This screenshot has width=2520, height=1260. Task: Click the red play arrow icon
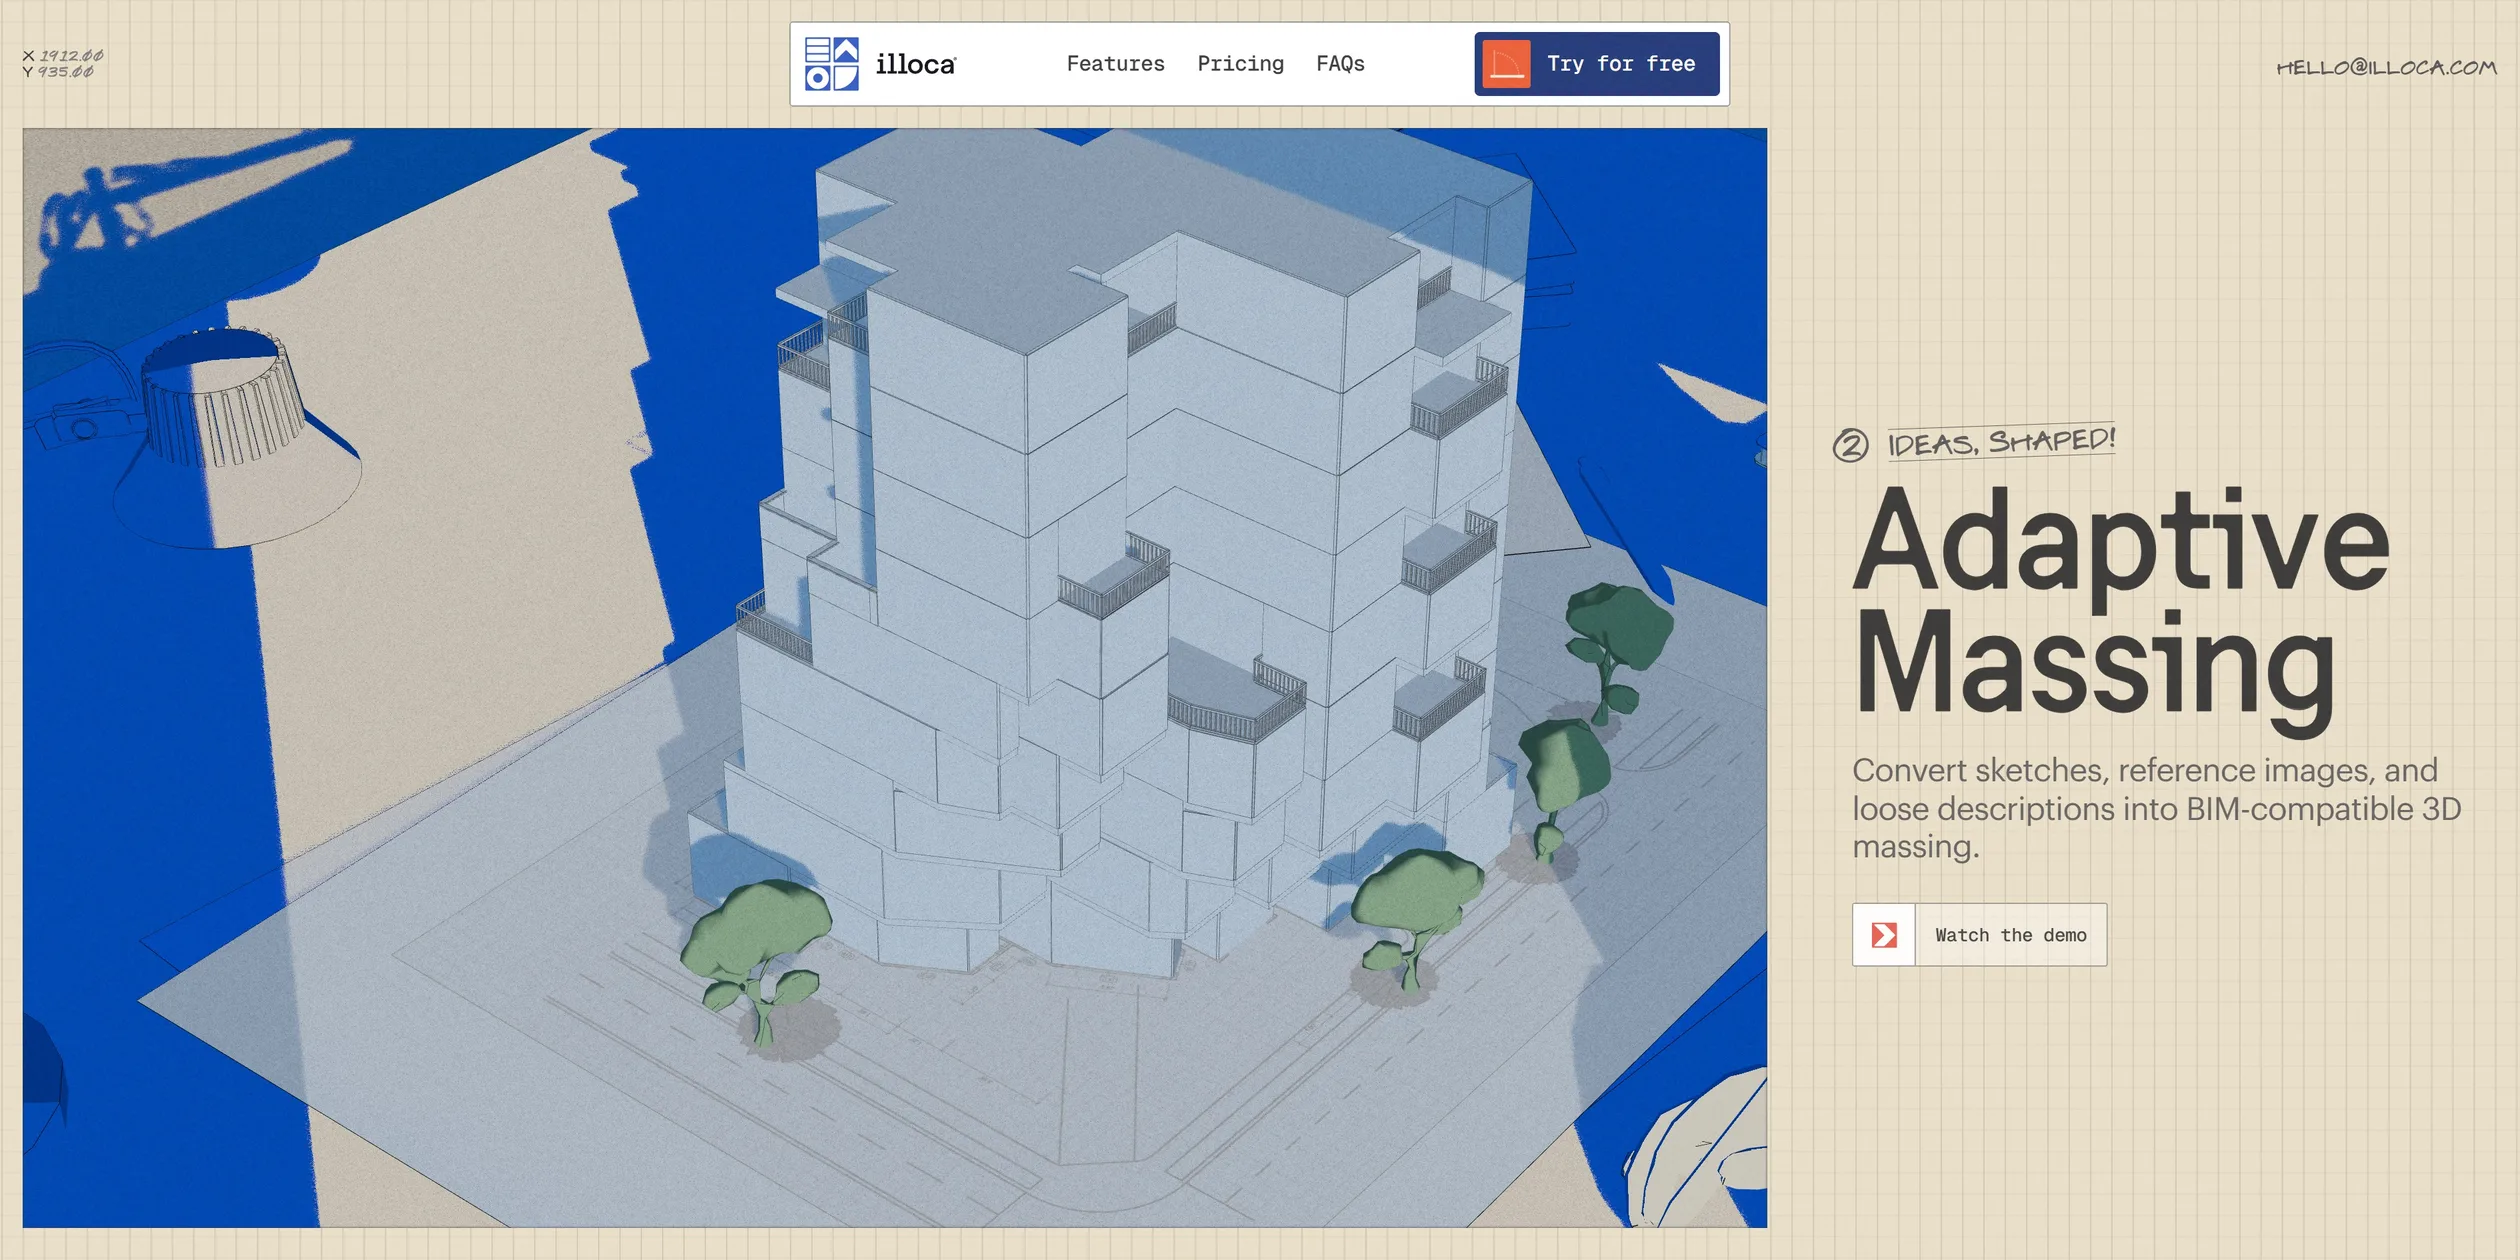1884,934
